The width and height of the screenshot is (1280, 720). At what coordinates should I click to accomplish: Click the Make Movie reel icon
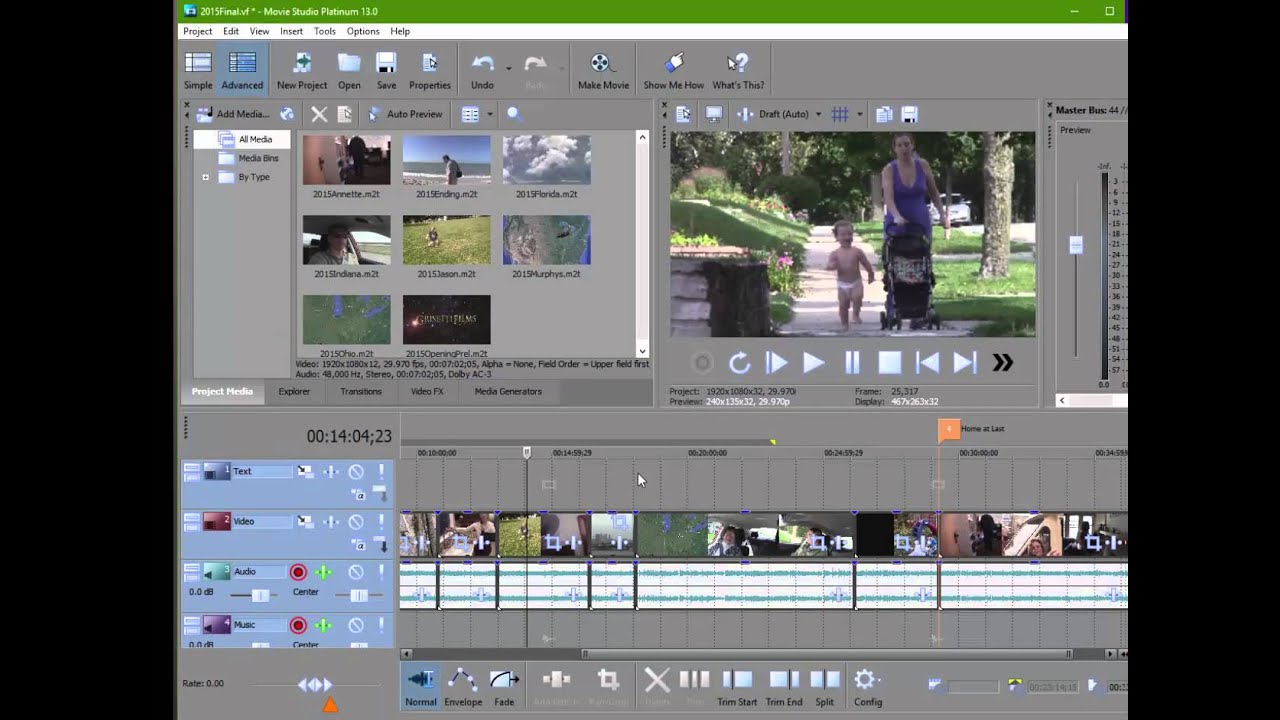click(600, 64)
